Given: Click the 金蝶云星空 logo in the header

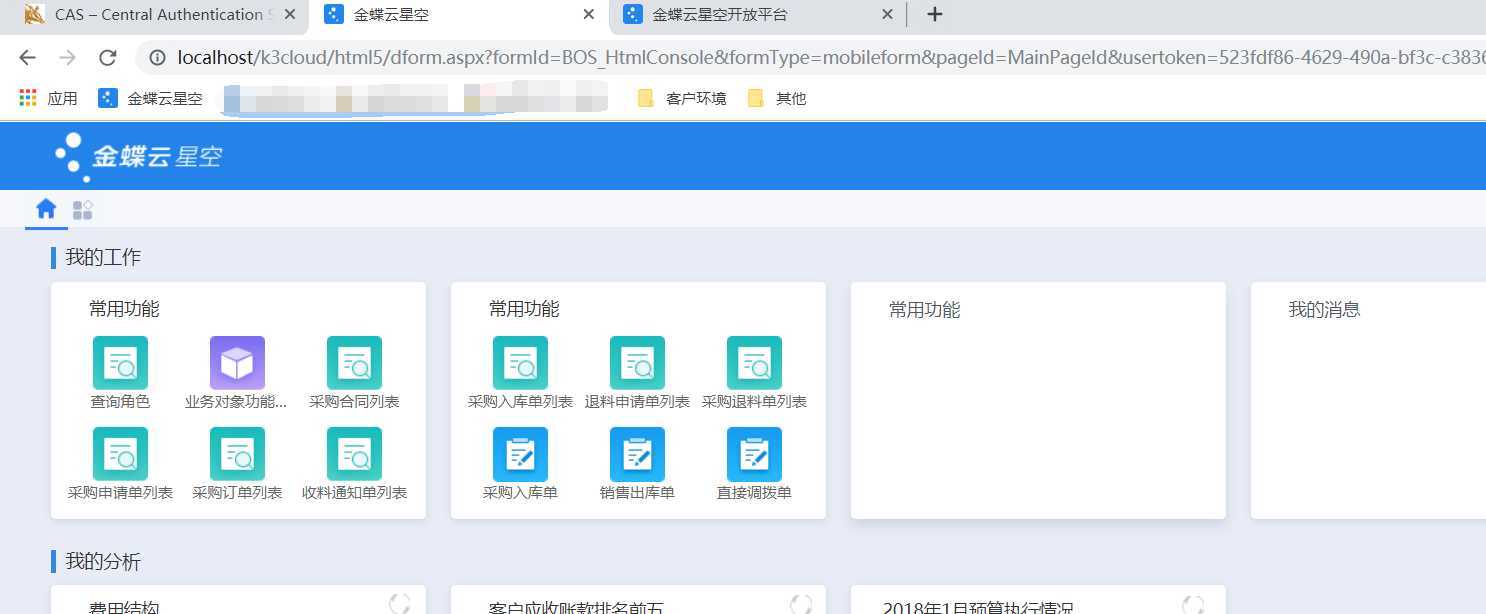Looking at the screenshot, I should tap(138, 156).
